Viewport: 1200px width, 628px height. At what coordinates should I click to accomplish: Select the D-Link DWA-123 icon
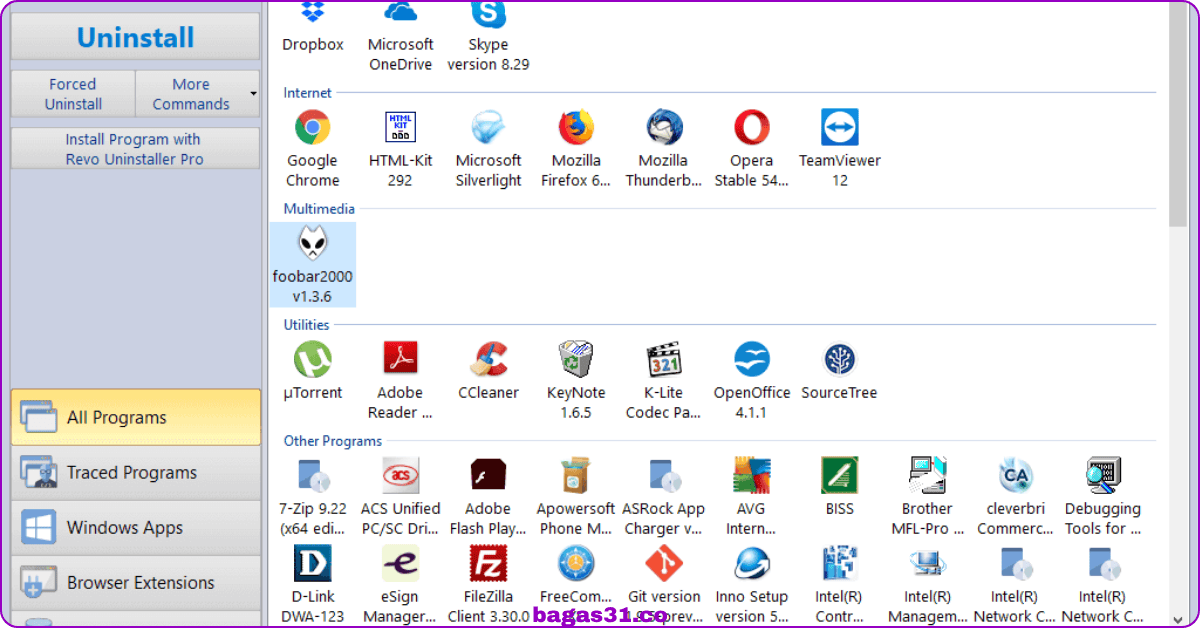[313, 564]
